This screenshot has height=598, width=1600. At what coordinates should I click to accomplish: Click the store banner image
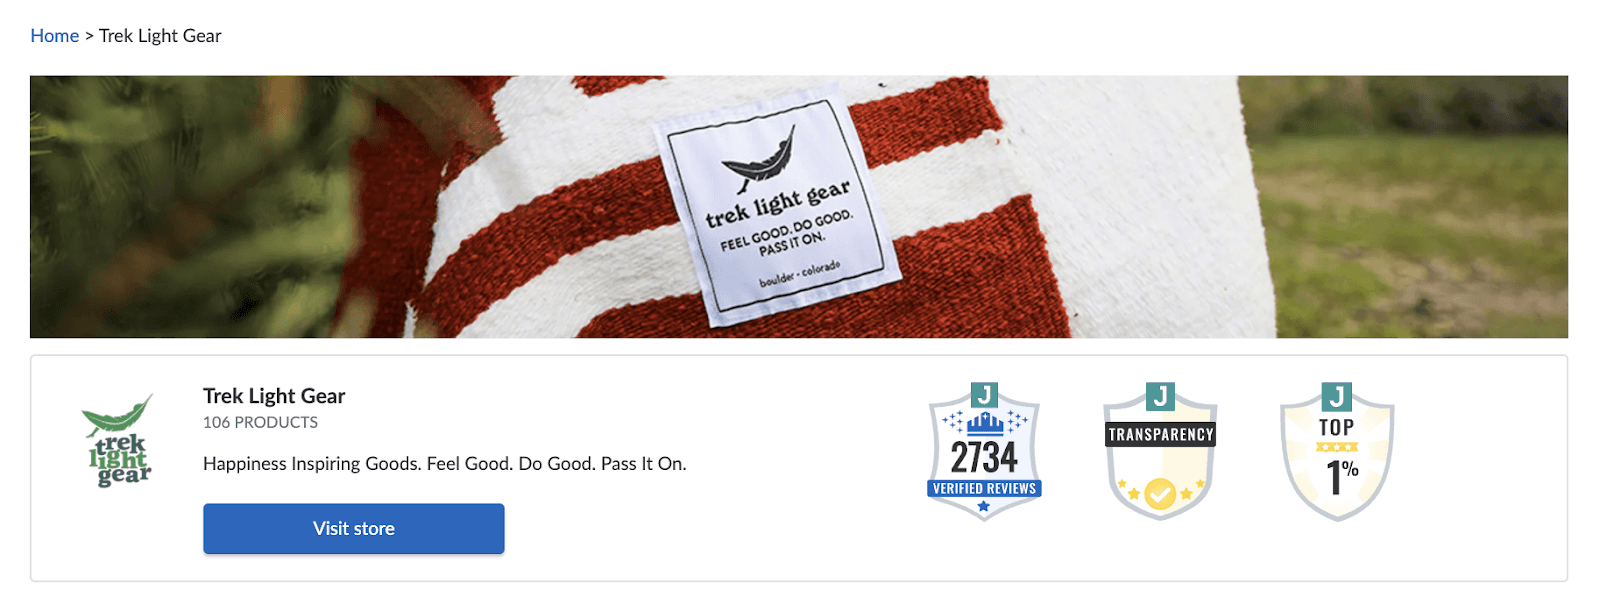[x=799, y=207]
